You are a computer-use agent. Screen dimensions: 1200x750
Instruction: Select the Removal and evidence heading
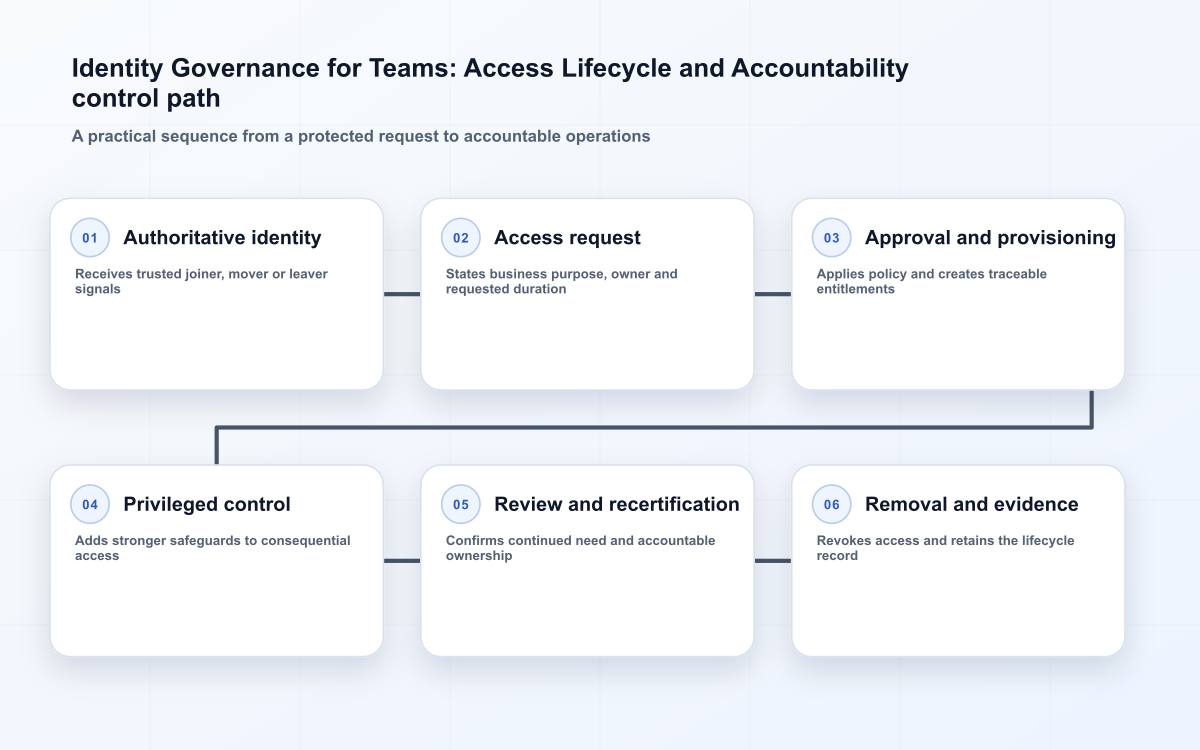(972, 505)
